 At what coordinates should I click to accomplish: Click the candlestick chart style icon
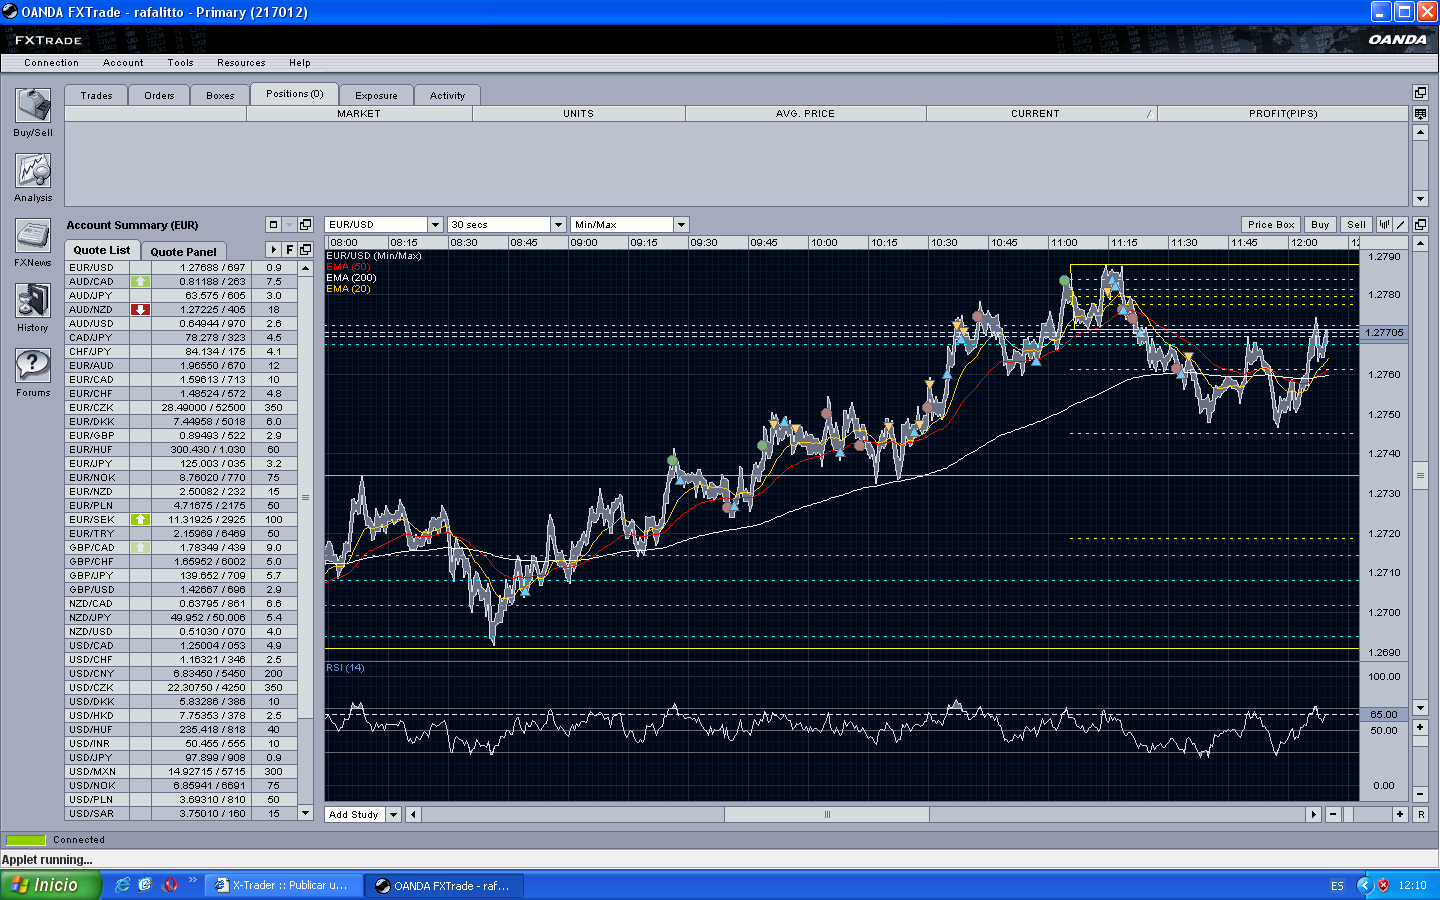tap(1385, 225)
